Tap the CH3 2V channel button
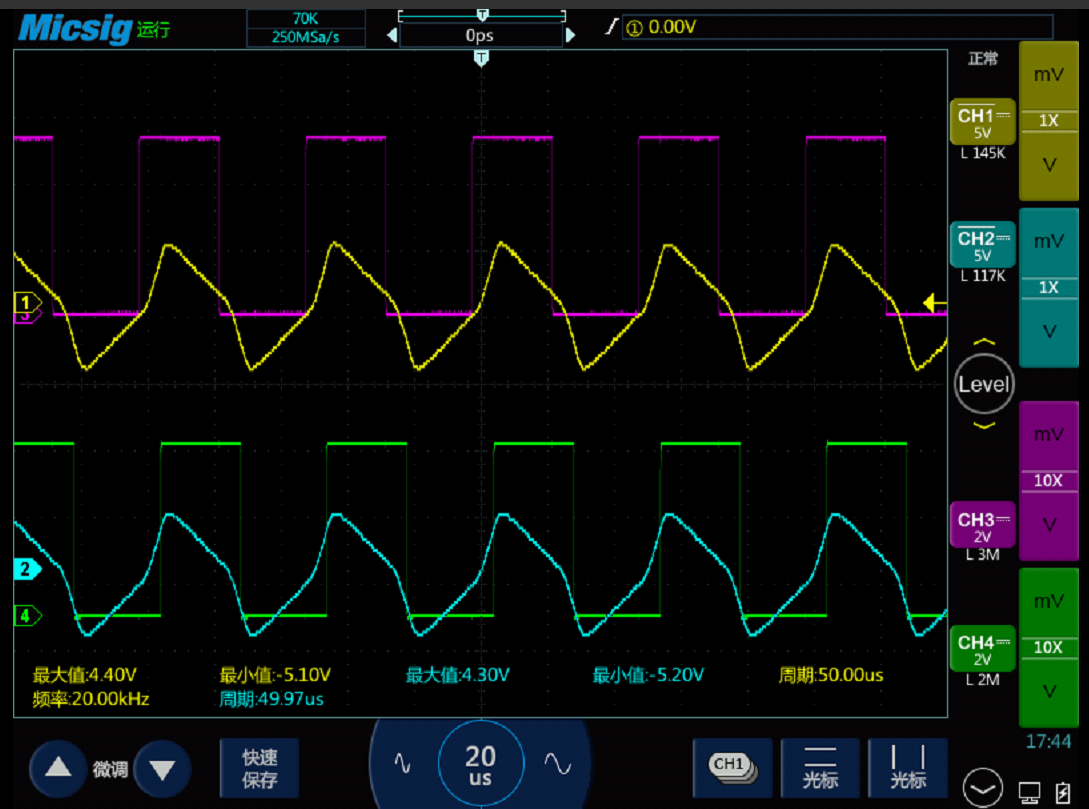This screenshot has width=1089, height=809. (982, 526)
